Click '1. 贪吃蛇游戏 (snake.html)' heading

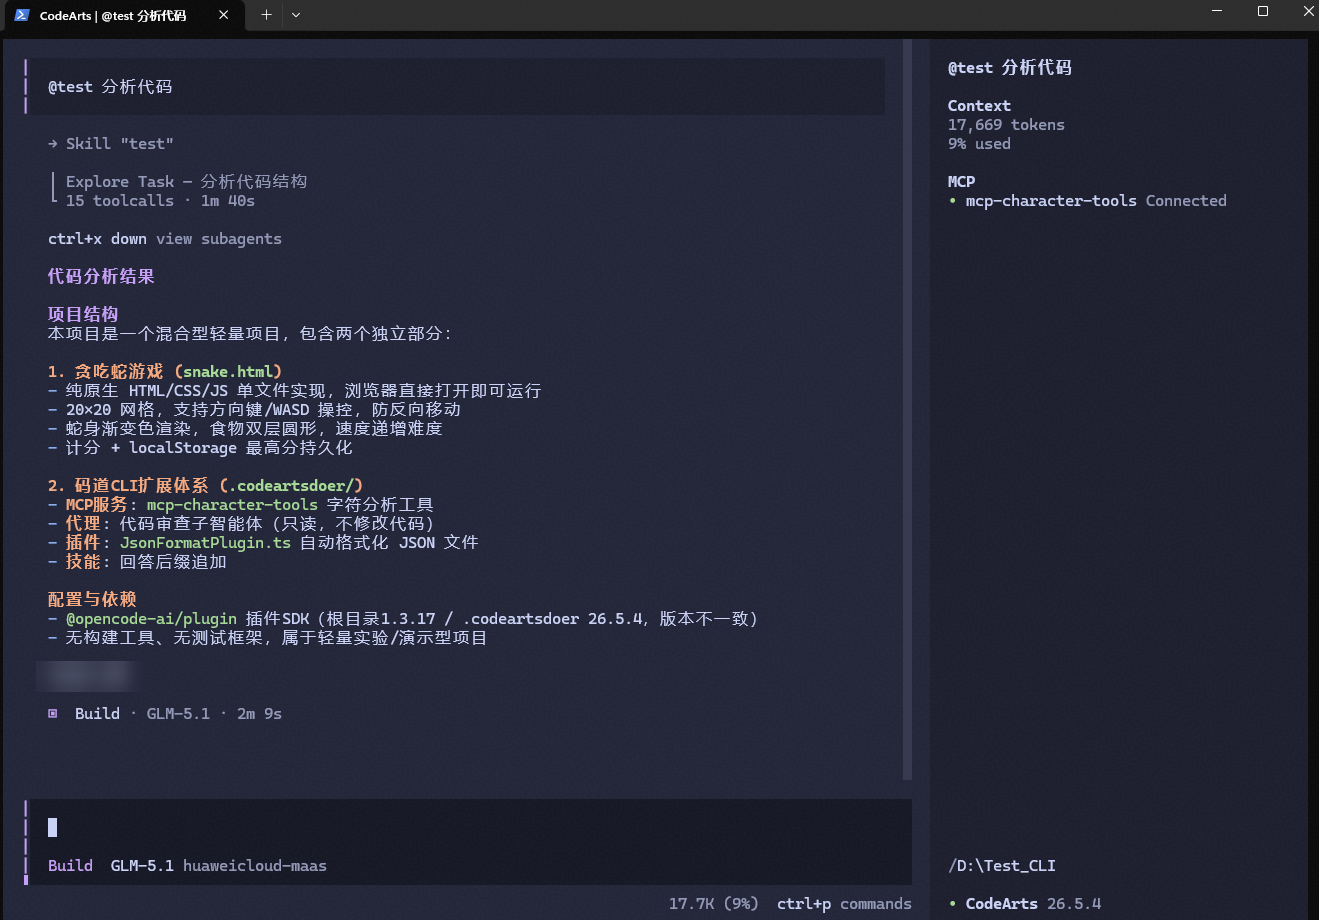(165, 372)
